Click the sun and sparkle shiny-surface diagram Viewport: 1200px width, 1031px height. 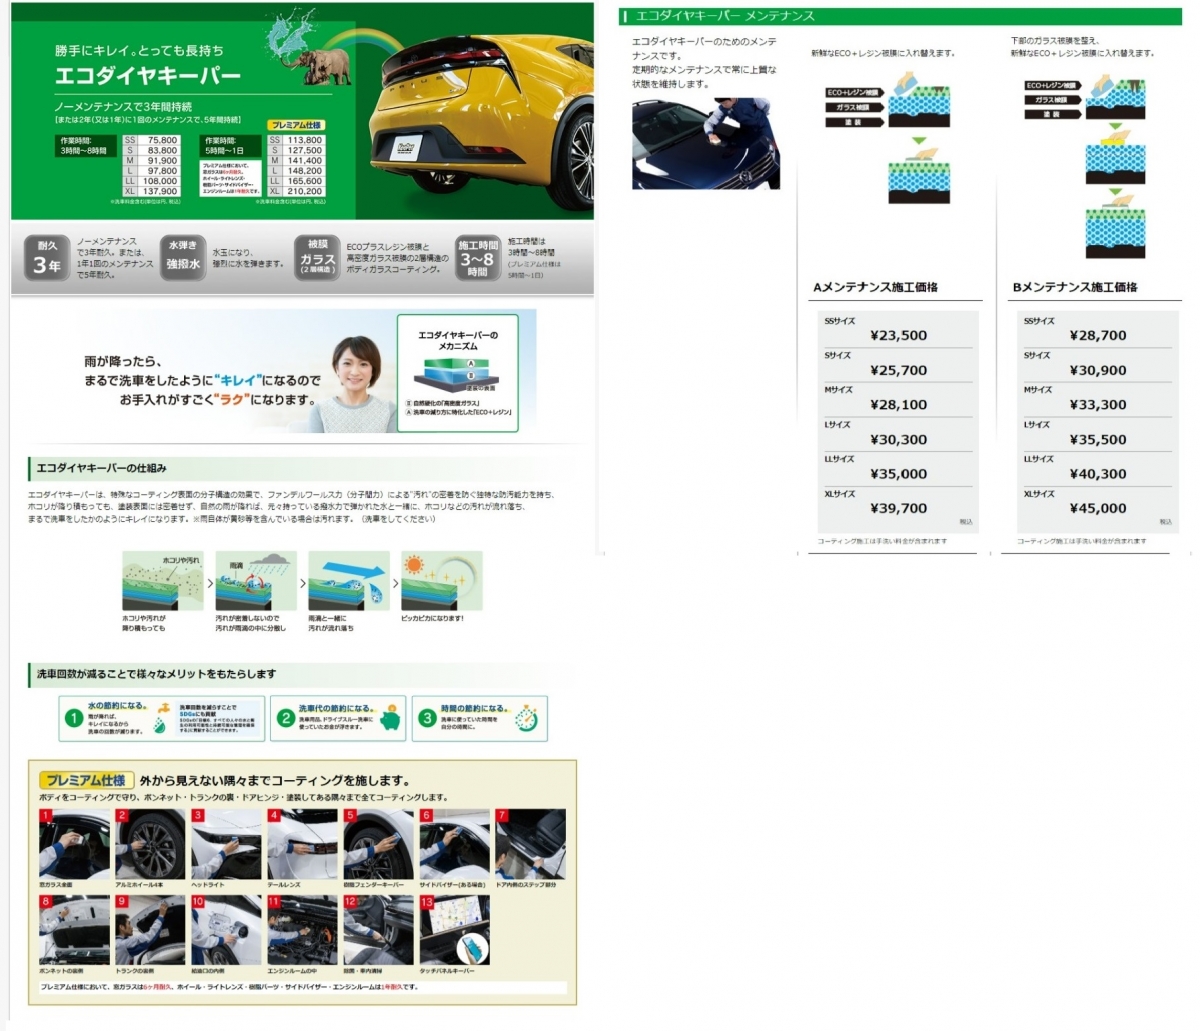441,581
